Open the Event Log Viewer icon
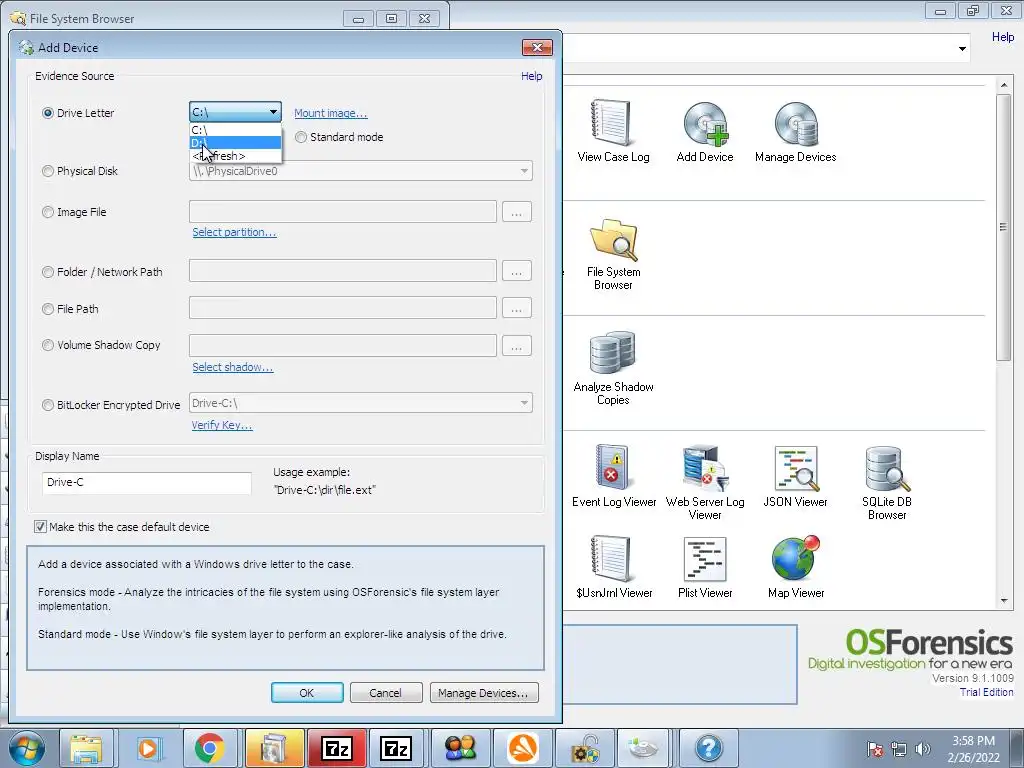Screen dimensions: 1024x768 pyautogui.click(x=613, y=475)
